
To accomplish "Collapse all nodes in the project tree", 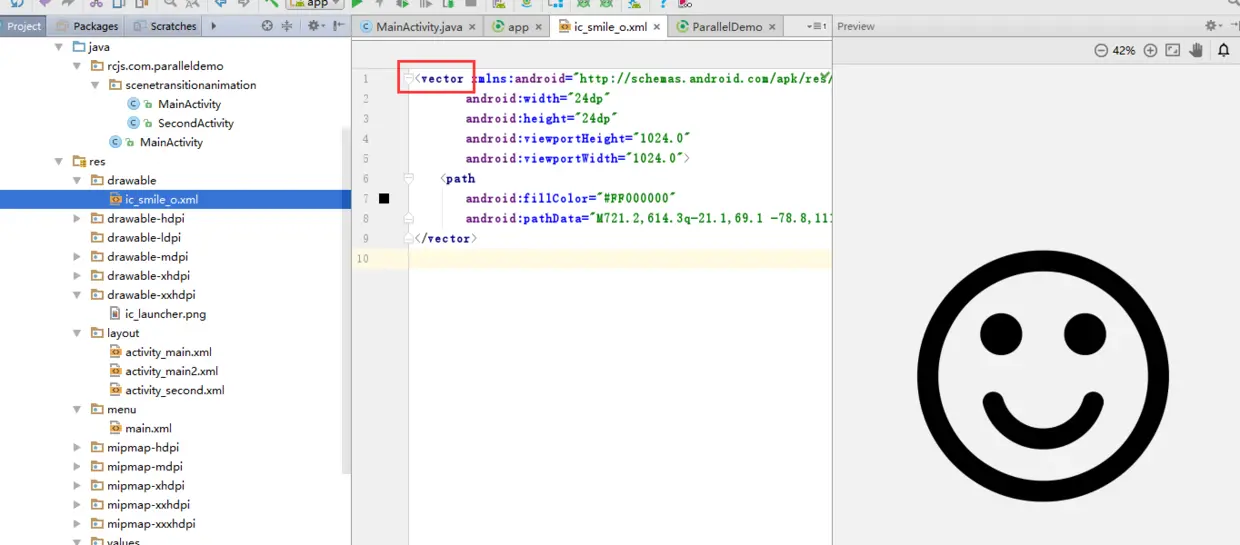I will click(288, 26).
